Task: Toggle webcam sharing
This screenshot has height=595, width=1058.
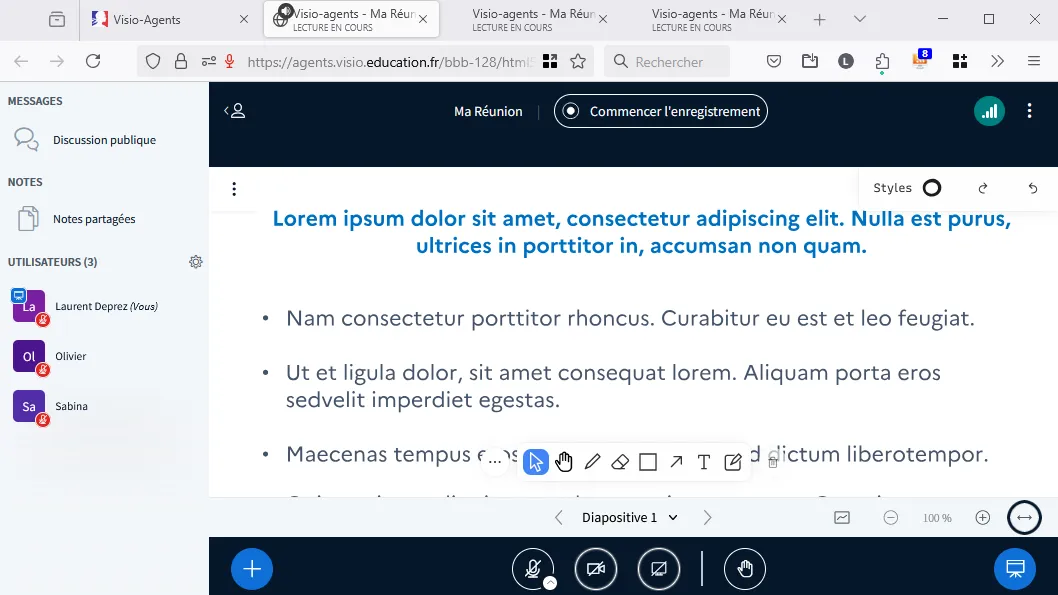Action: (596, 569)
